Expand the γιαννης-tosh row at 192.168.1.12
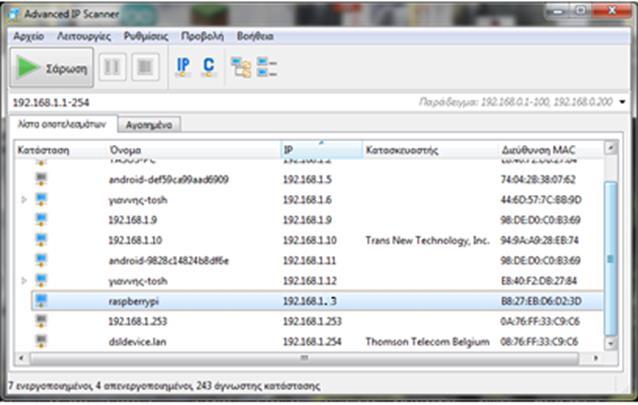Image resolution: width=638 pixels, height=405 pixels. 24,280
